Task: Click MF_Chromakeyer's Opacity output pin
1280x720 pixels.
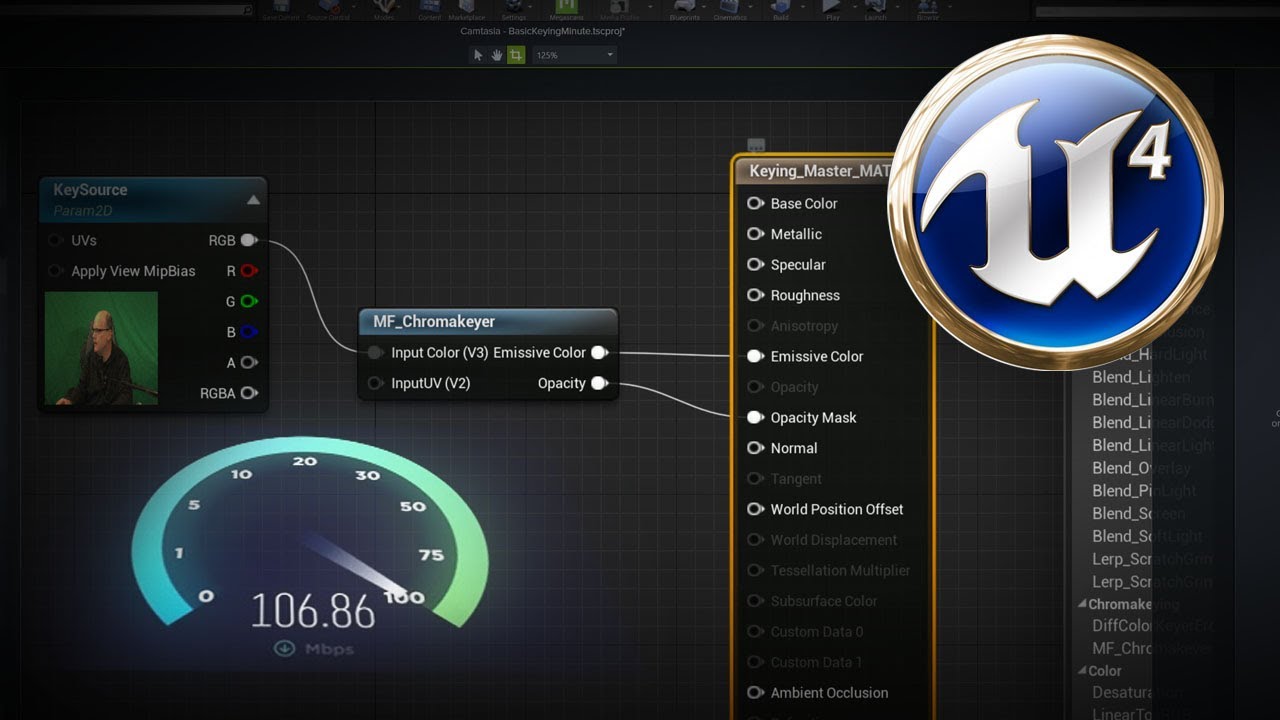Action: (599, 383)
